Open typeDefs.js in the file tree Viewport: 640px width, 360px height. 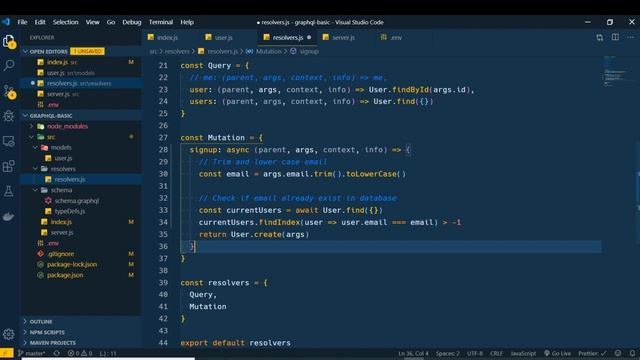tap(70, 211)
